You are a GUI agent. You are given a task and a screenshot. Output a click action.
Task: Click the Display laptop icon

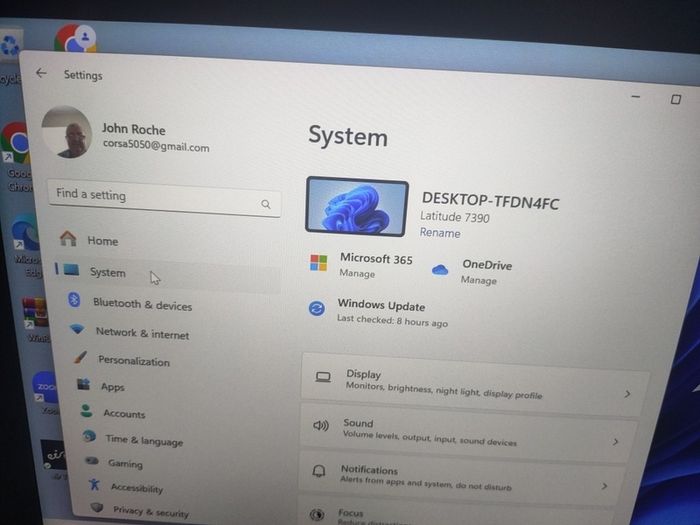pos(323,377)
